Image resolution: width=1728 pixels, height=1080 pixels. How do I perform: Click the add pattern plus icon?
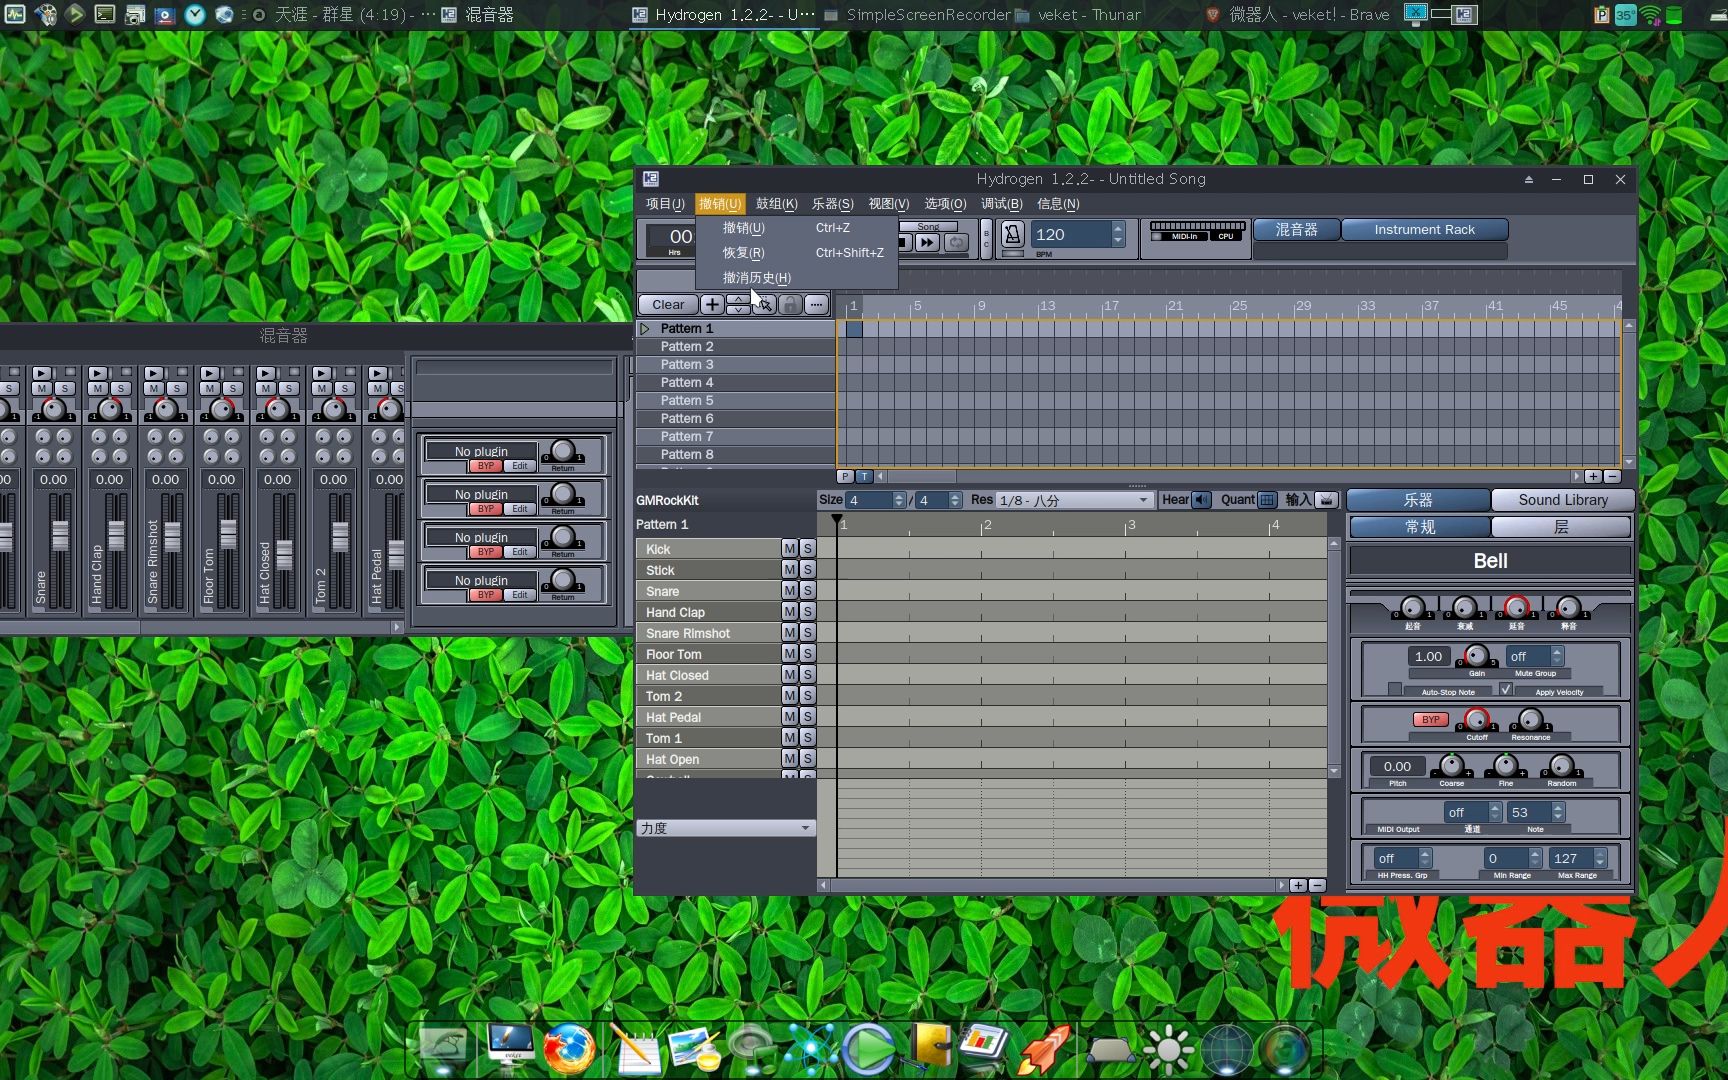pyautogui.click(x=712, y=305)
